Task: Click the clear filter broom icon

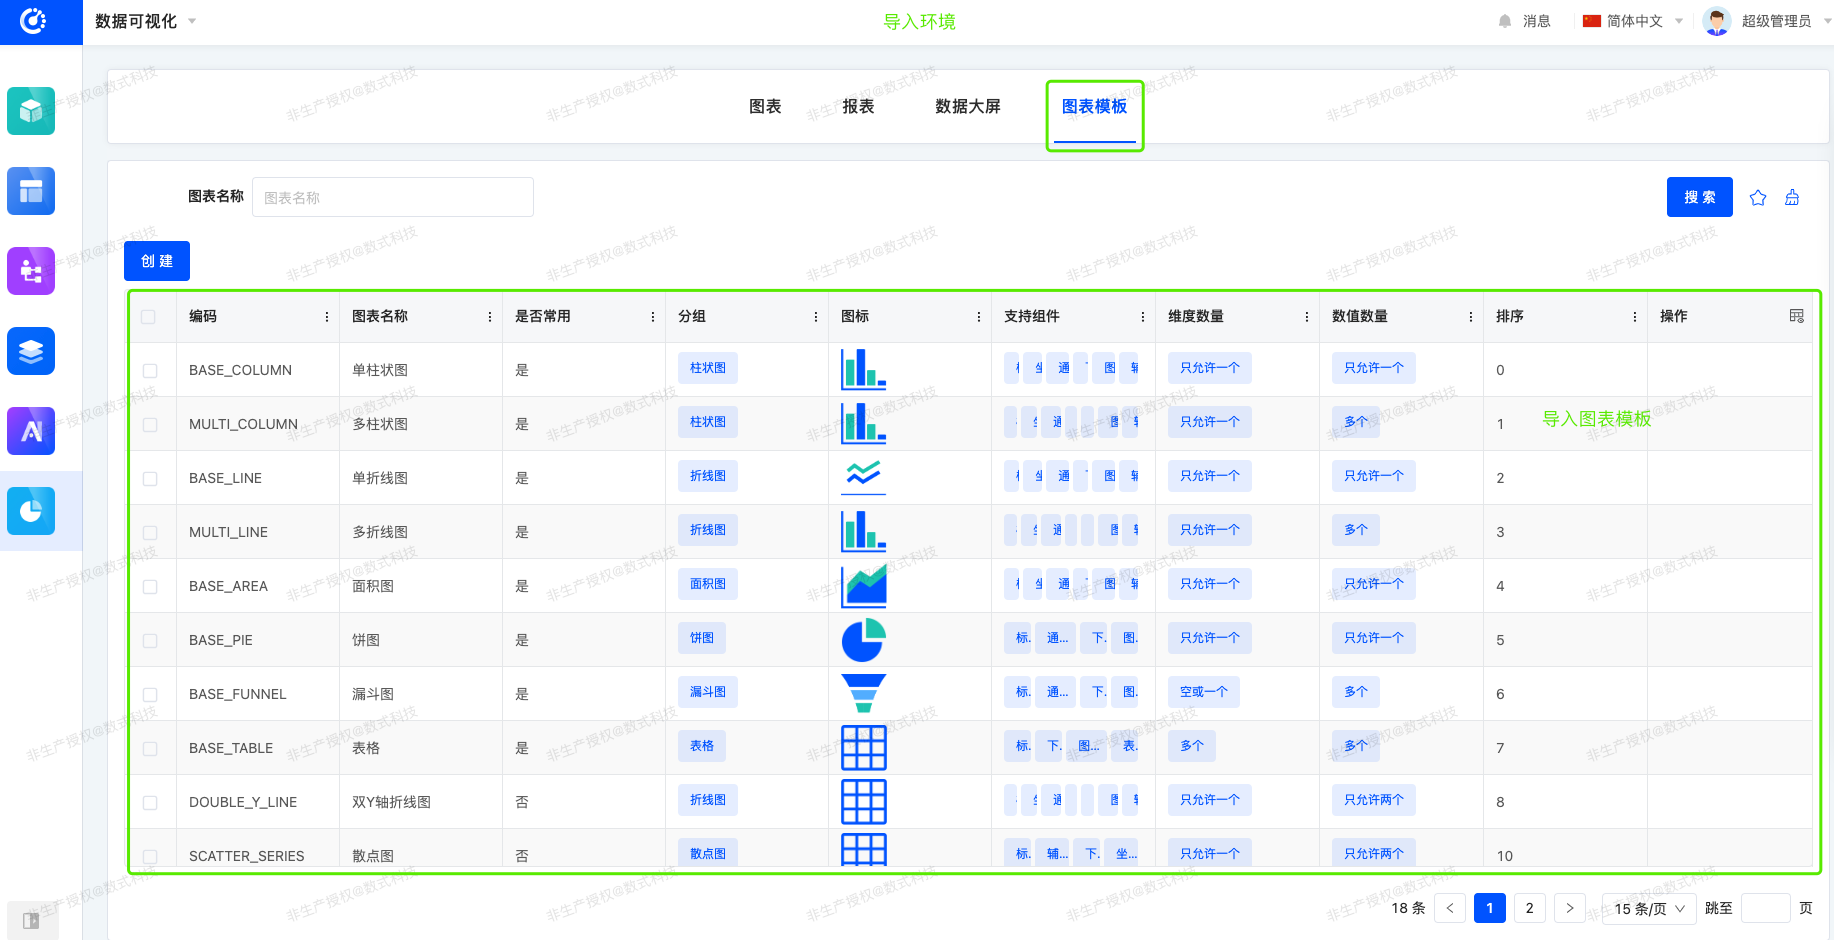Action: 1792,197
